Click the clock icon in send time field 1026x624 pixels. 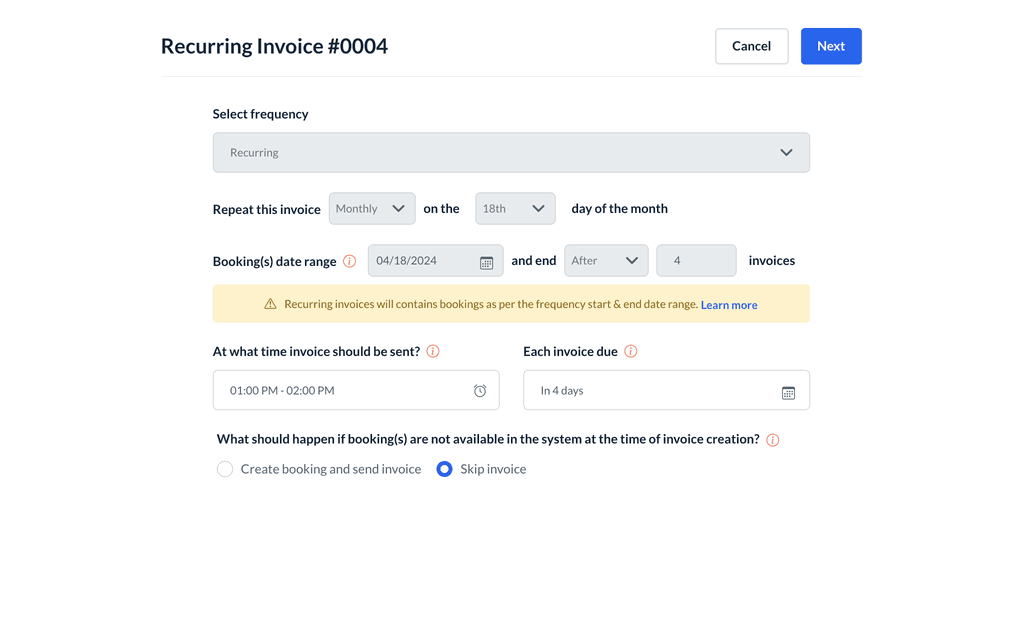coord(480,391)
